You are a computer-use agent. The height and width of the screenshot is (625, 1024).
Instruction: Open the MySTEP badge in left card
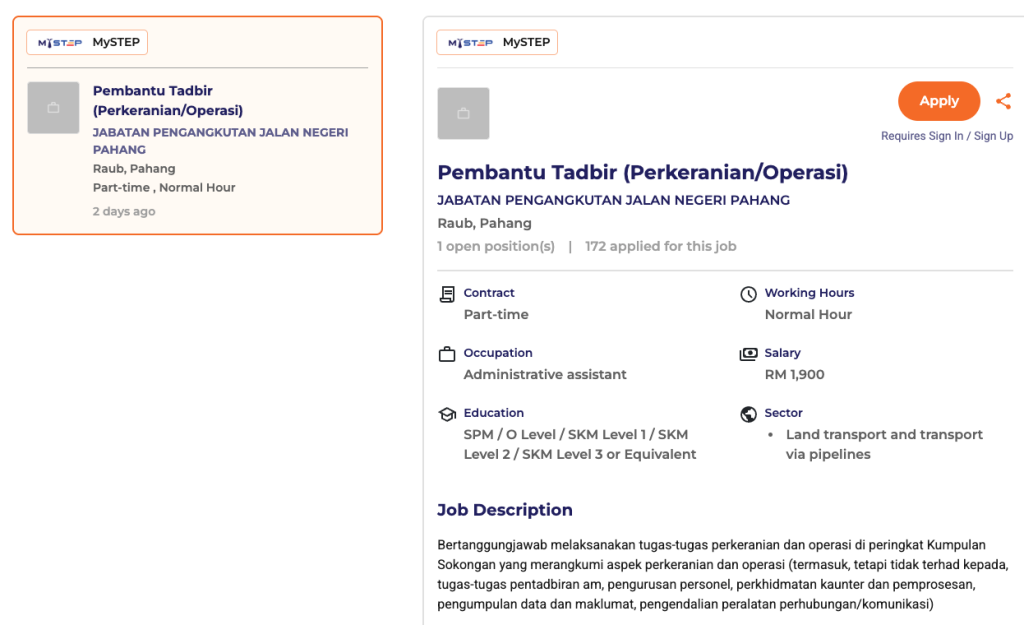click(88, 42)
